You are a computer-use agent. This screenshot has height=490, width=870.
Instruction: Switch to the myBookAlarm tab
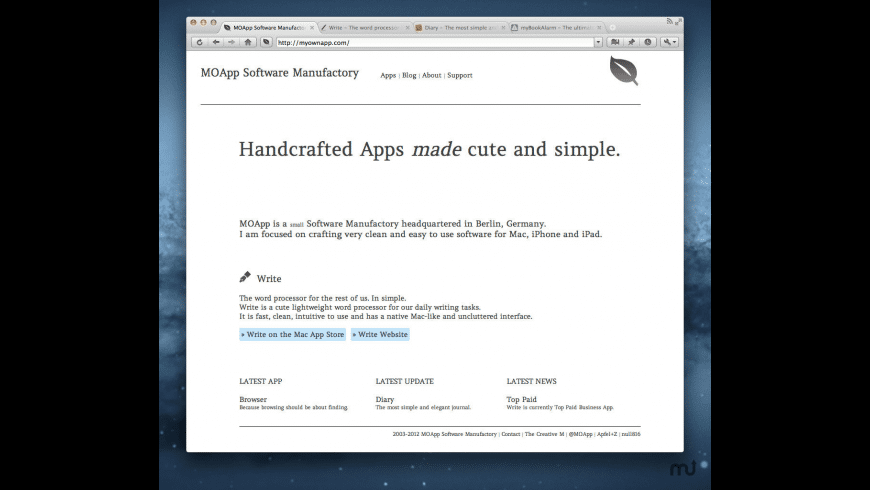(555, 27)
